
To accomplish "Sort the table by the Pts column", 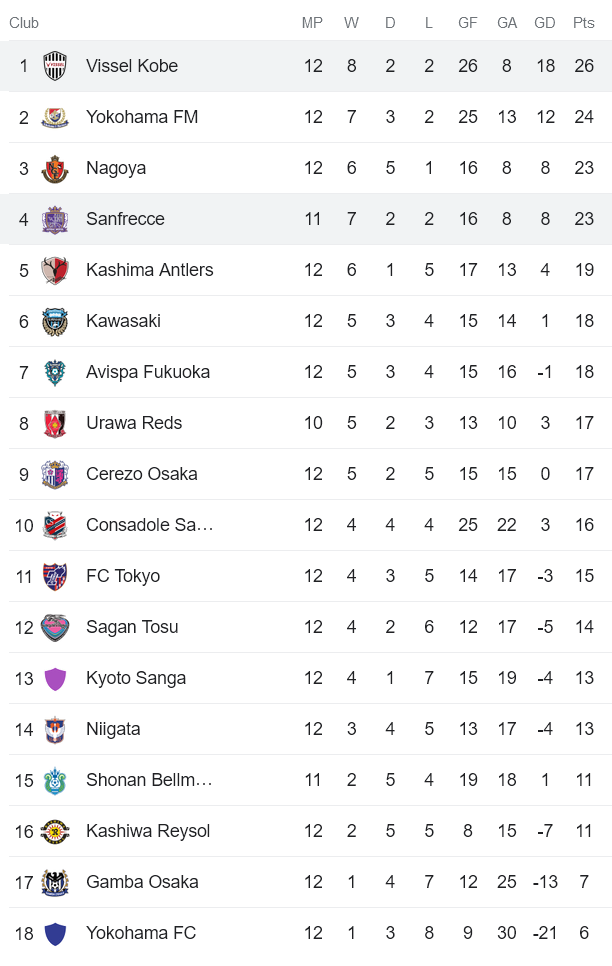I will (x=584, y=23).
